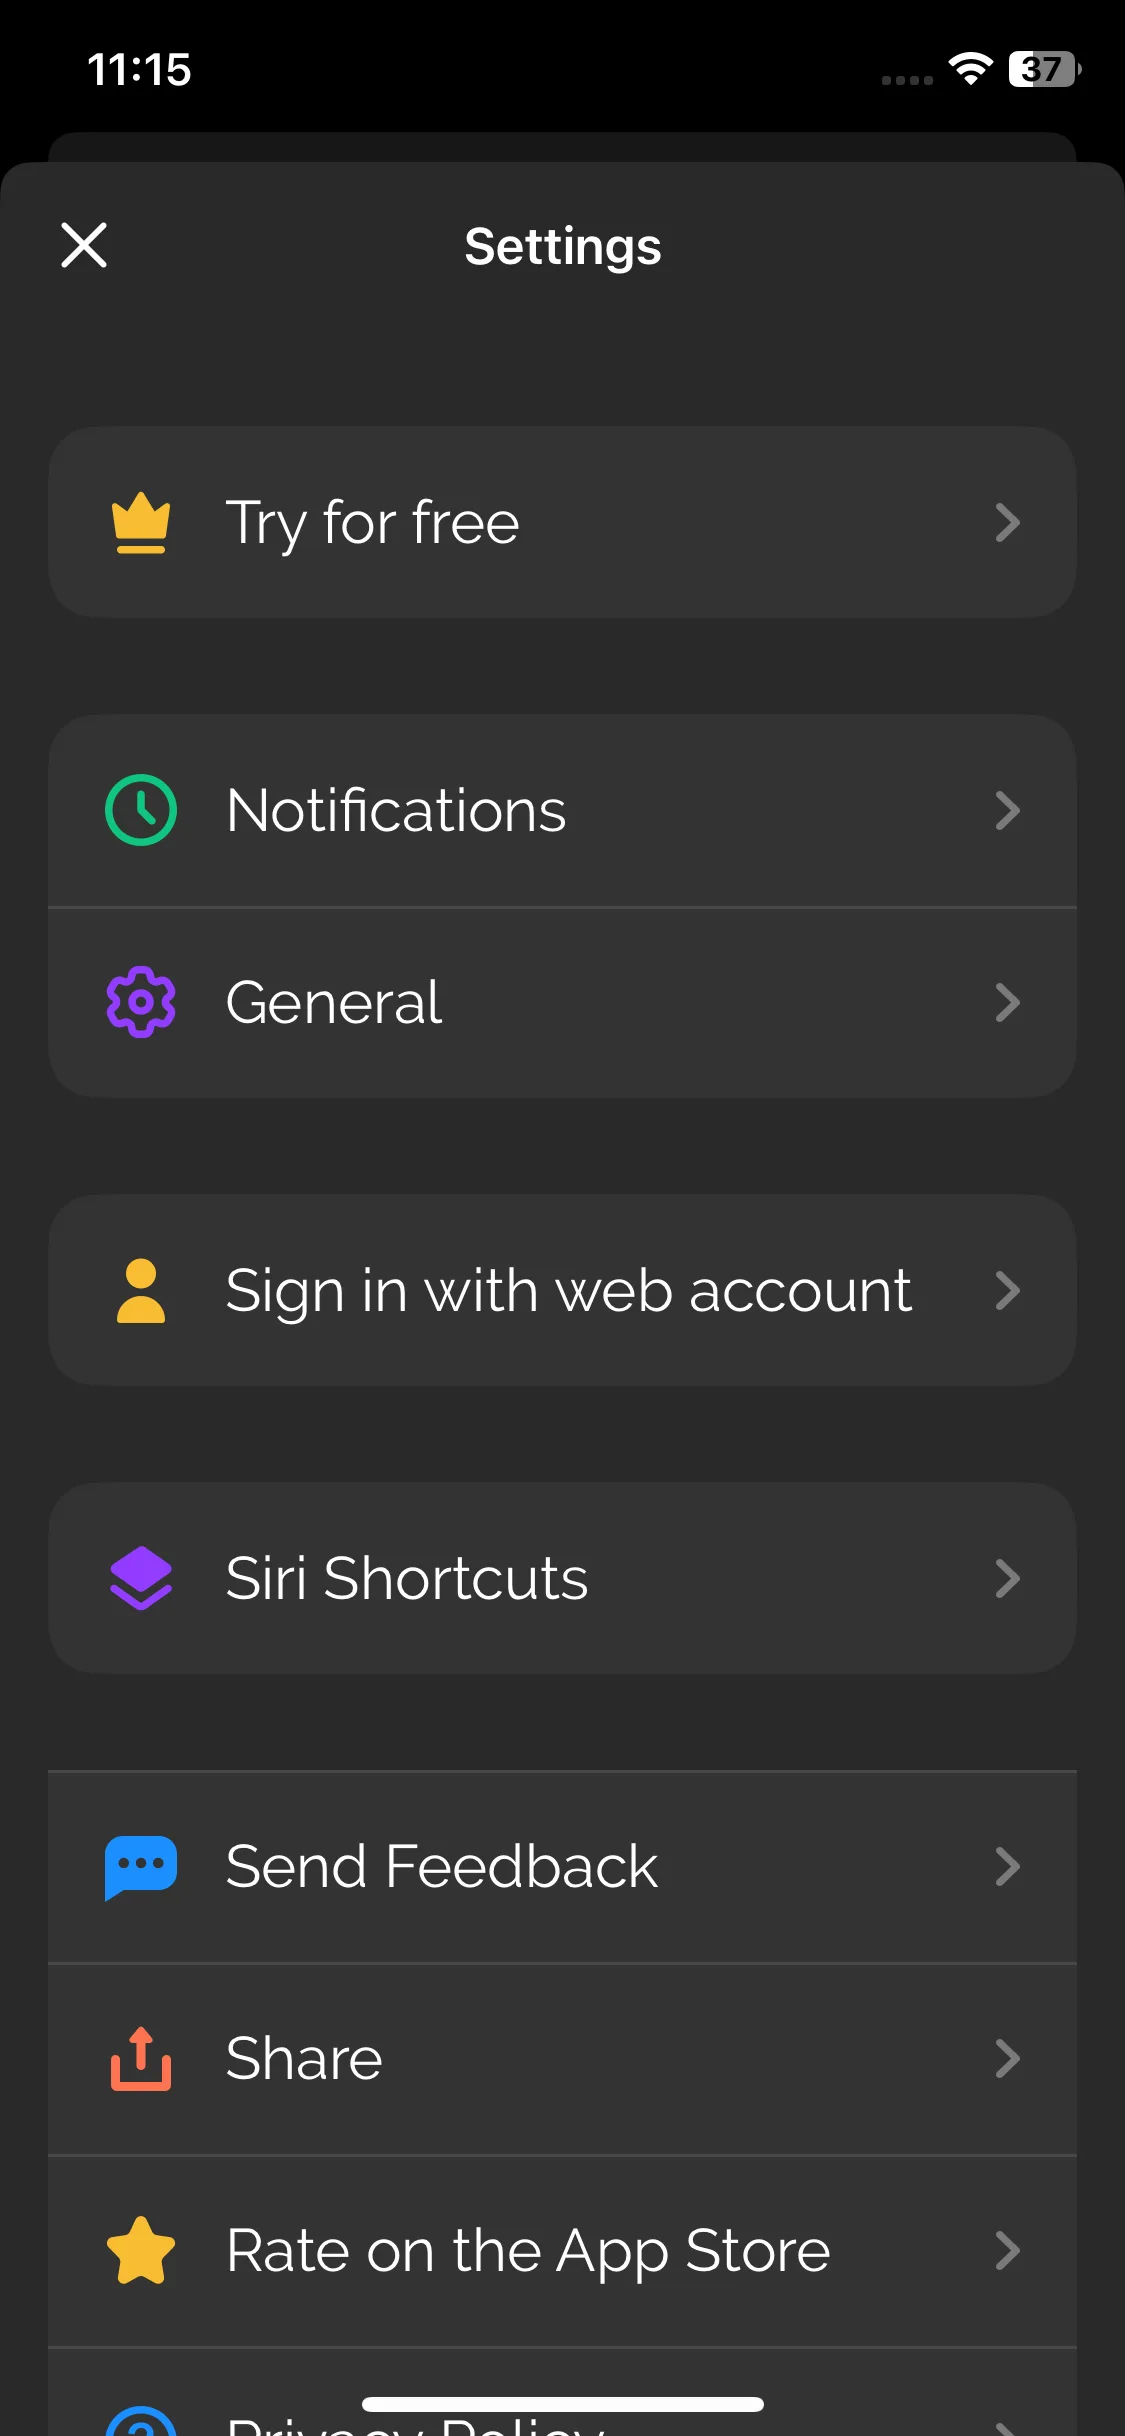The width and height of the screenshot is (1125, 2436).
Task: Expand Try for free chevron
Action: [x=1007, y=522]
